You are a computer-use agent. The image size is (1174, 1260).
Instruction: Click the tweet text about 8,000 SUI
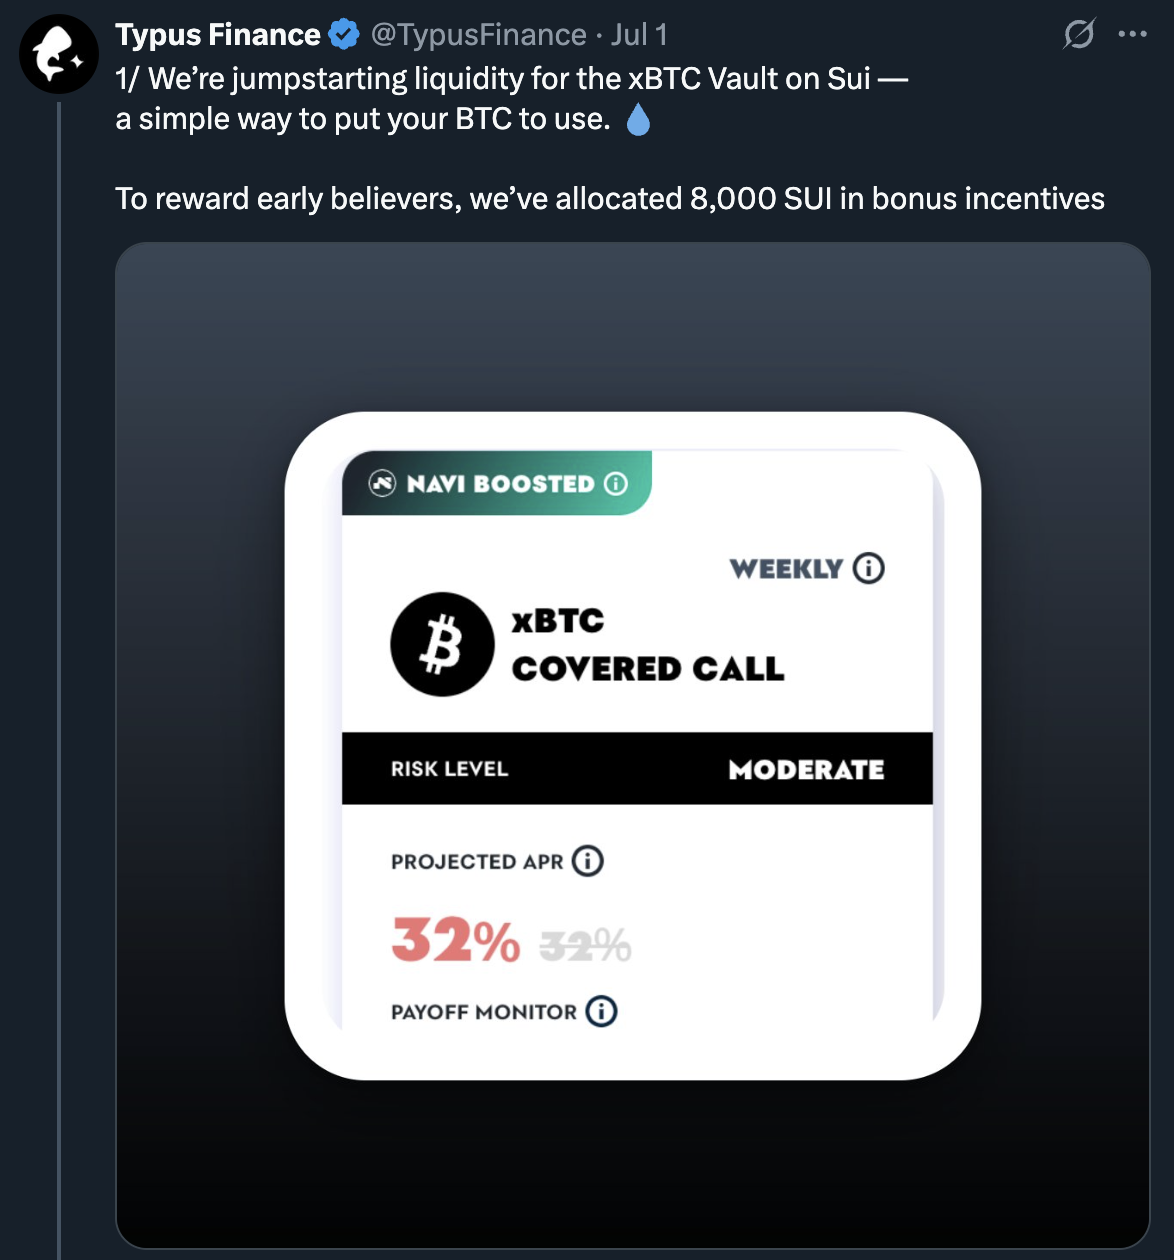pyautogui.click(x=610, y=199)
